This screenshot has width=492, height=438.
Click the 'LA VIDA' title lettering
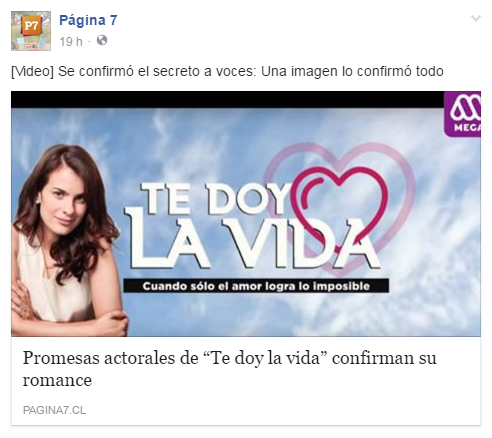tap(253, 243)
